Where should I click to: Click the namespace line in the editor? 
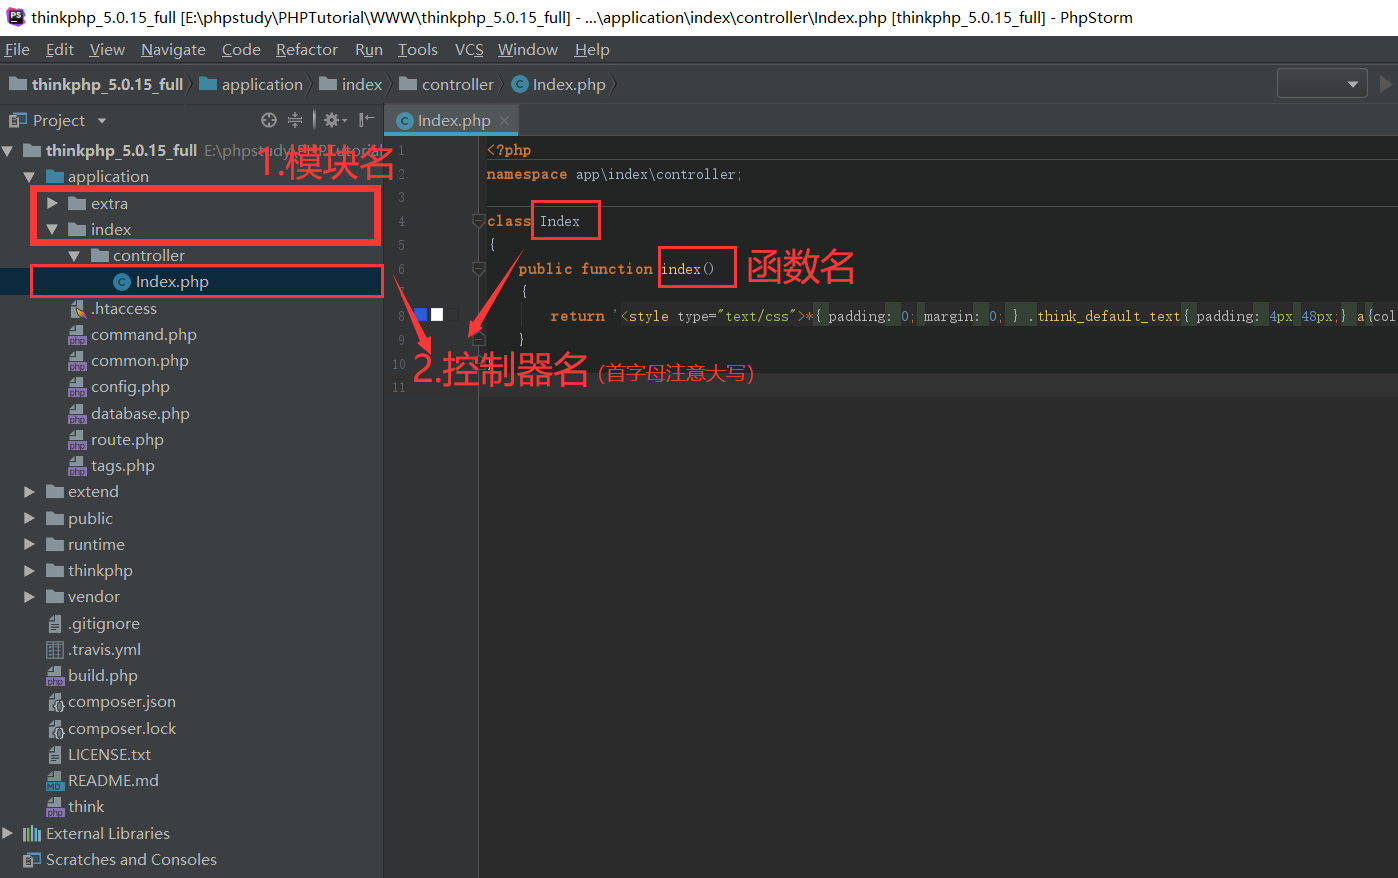[614, 174]
